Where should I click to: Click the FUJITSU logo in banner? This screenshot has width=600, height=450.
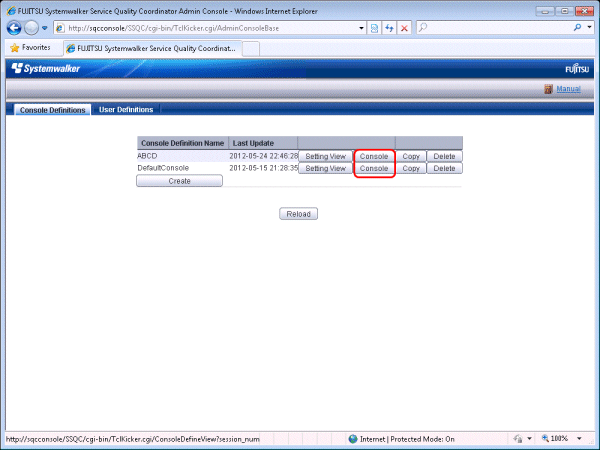click(577, 69)
